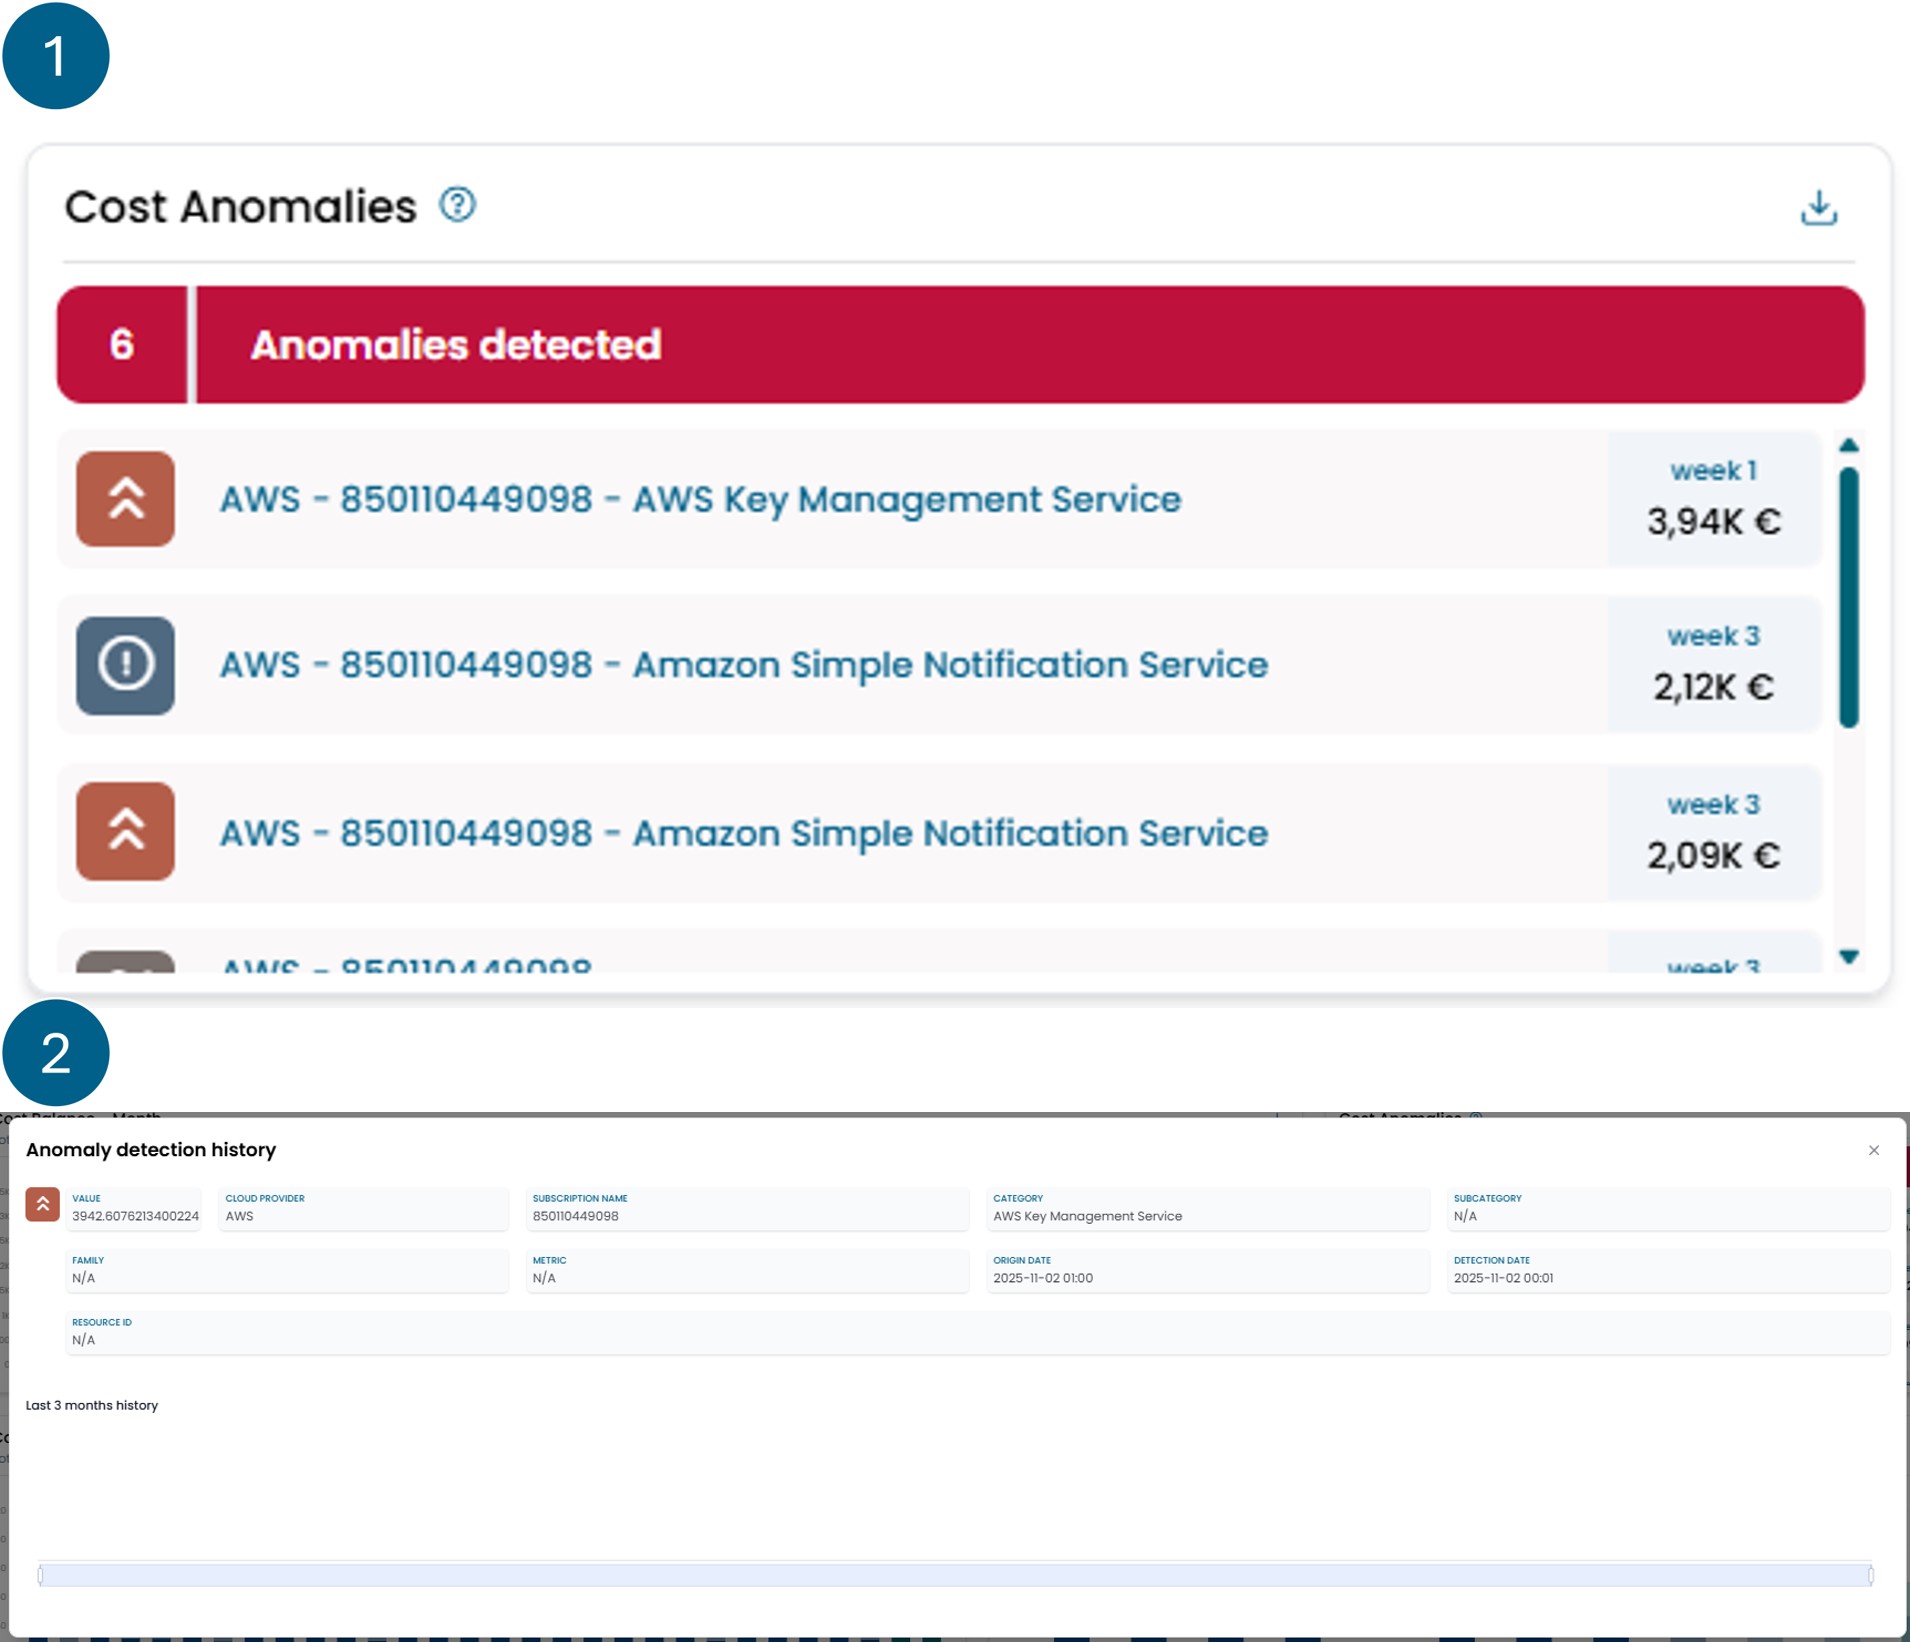Open the Simple Notification Service 2,12K € anomaly
1910x1642 pixels.
tap(743, 665)
